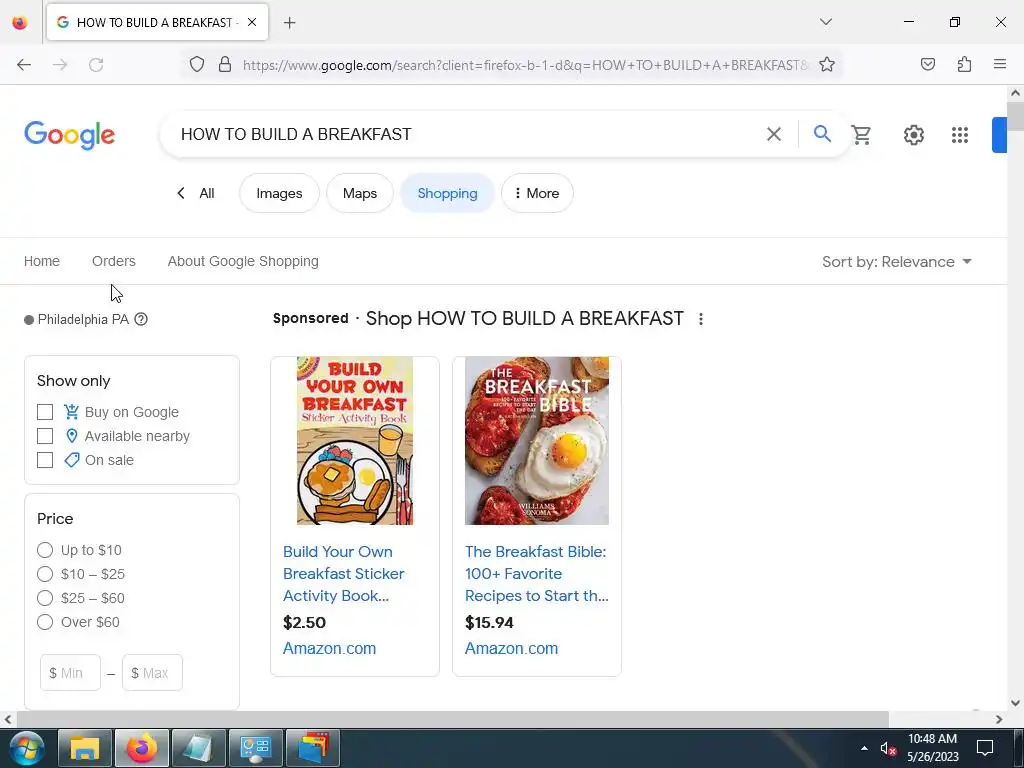Open the tracking protection shield icon
The width and height of the screenshot is (1024, 768).
coord(197,64)
